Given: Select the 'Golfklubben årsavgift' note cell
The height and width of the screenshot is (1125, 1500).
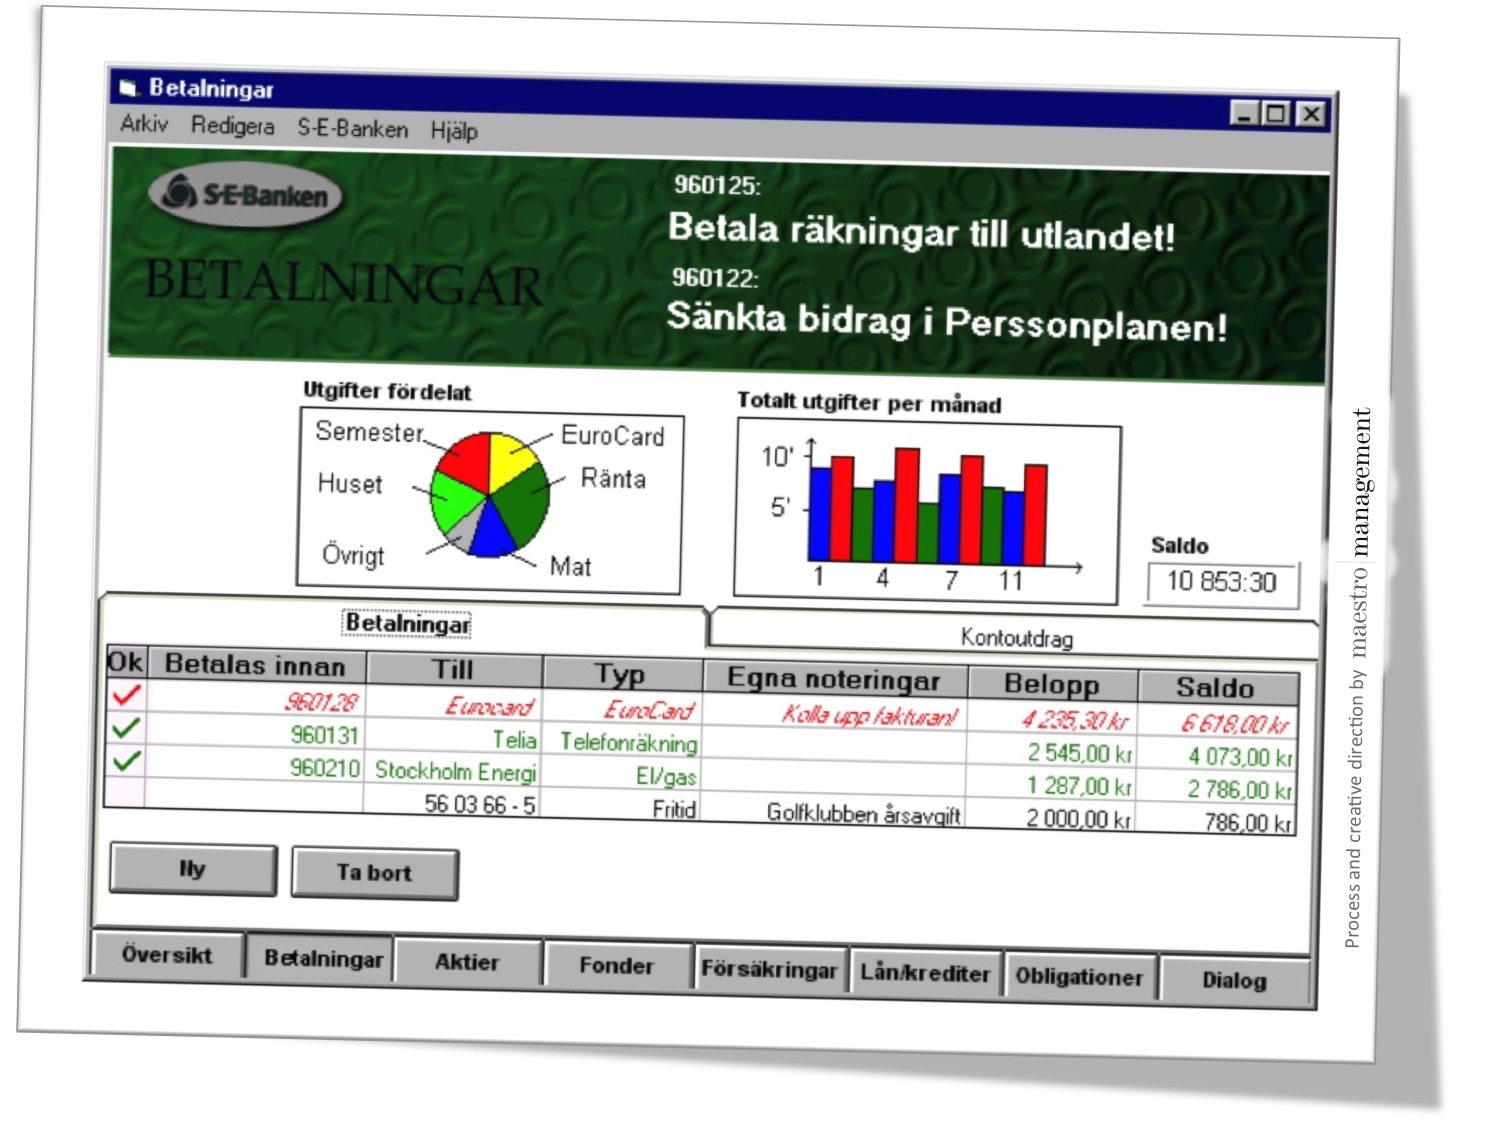Looking at the screenshot, I should (x=834, y=812).
